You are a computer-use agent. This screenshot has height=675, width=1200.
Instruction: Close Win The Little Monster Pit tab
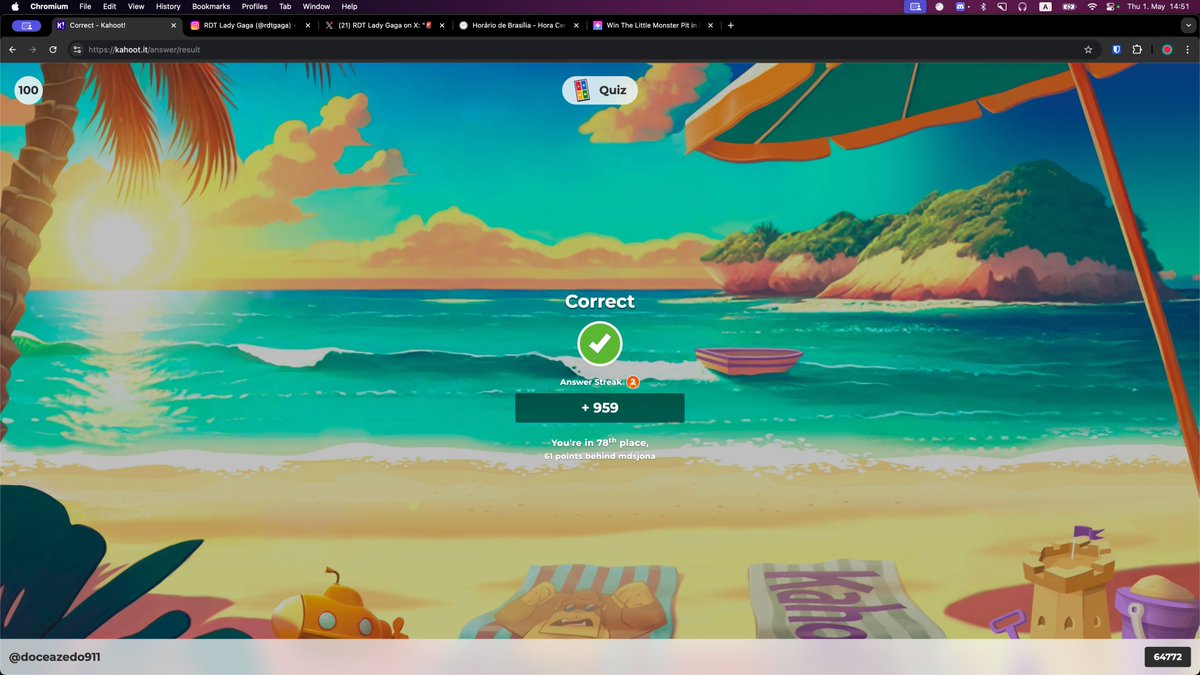click(709, 25)
